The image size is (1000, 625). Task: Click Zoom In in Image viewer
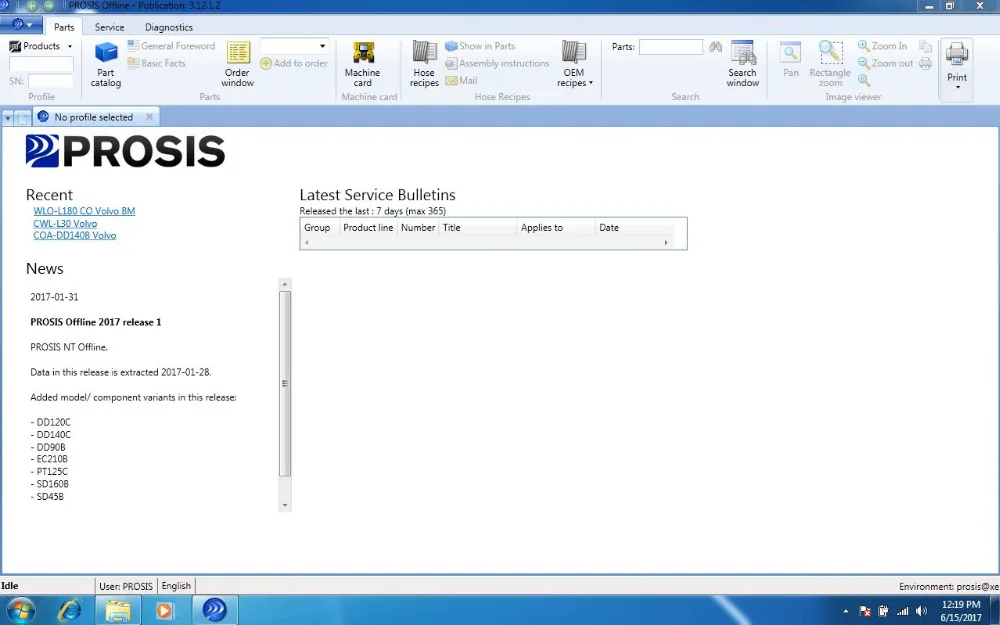(x=883, y=46)
